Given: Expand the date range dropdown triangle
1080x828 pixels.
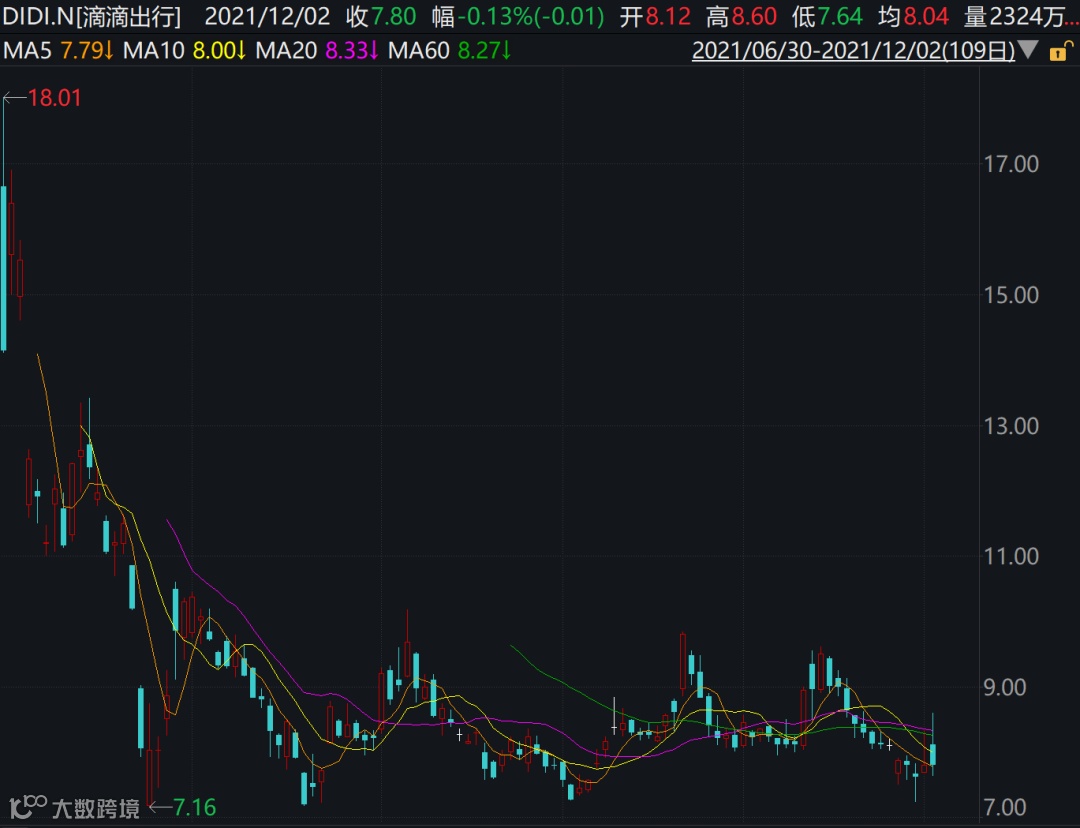Looking at the screenshot, I should tap(1028, 50).
